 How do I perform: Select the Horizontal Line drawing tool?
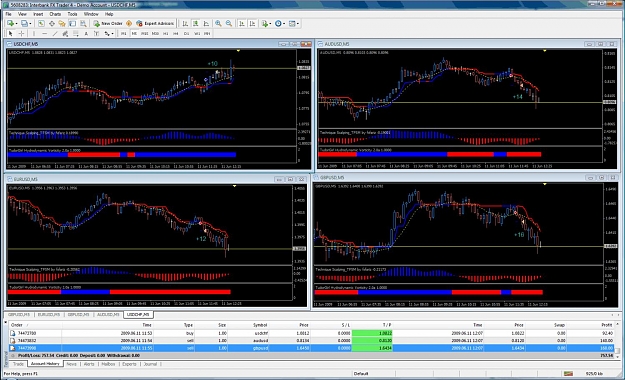(44, 33)
